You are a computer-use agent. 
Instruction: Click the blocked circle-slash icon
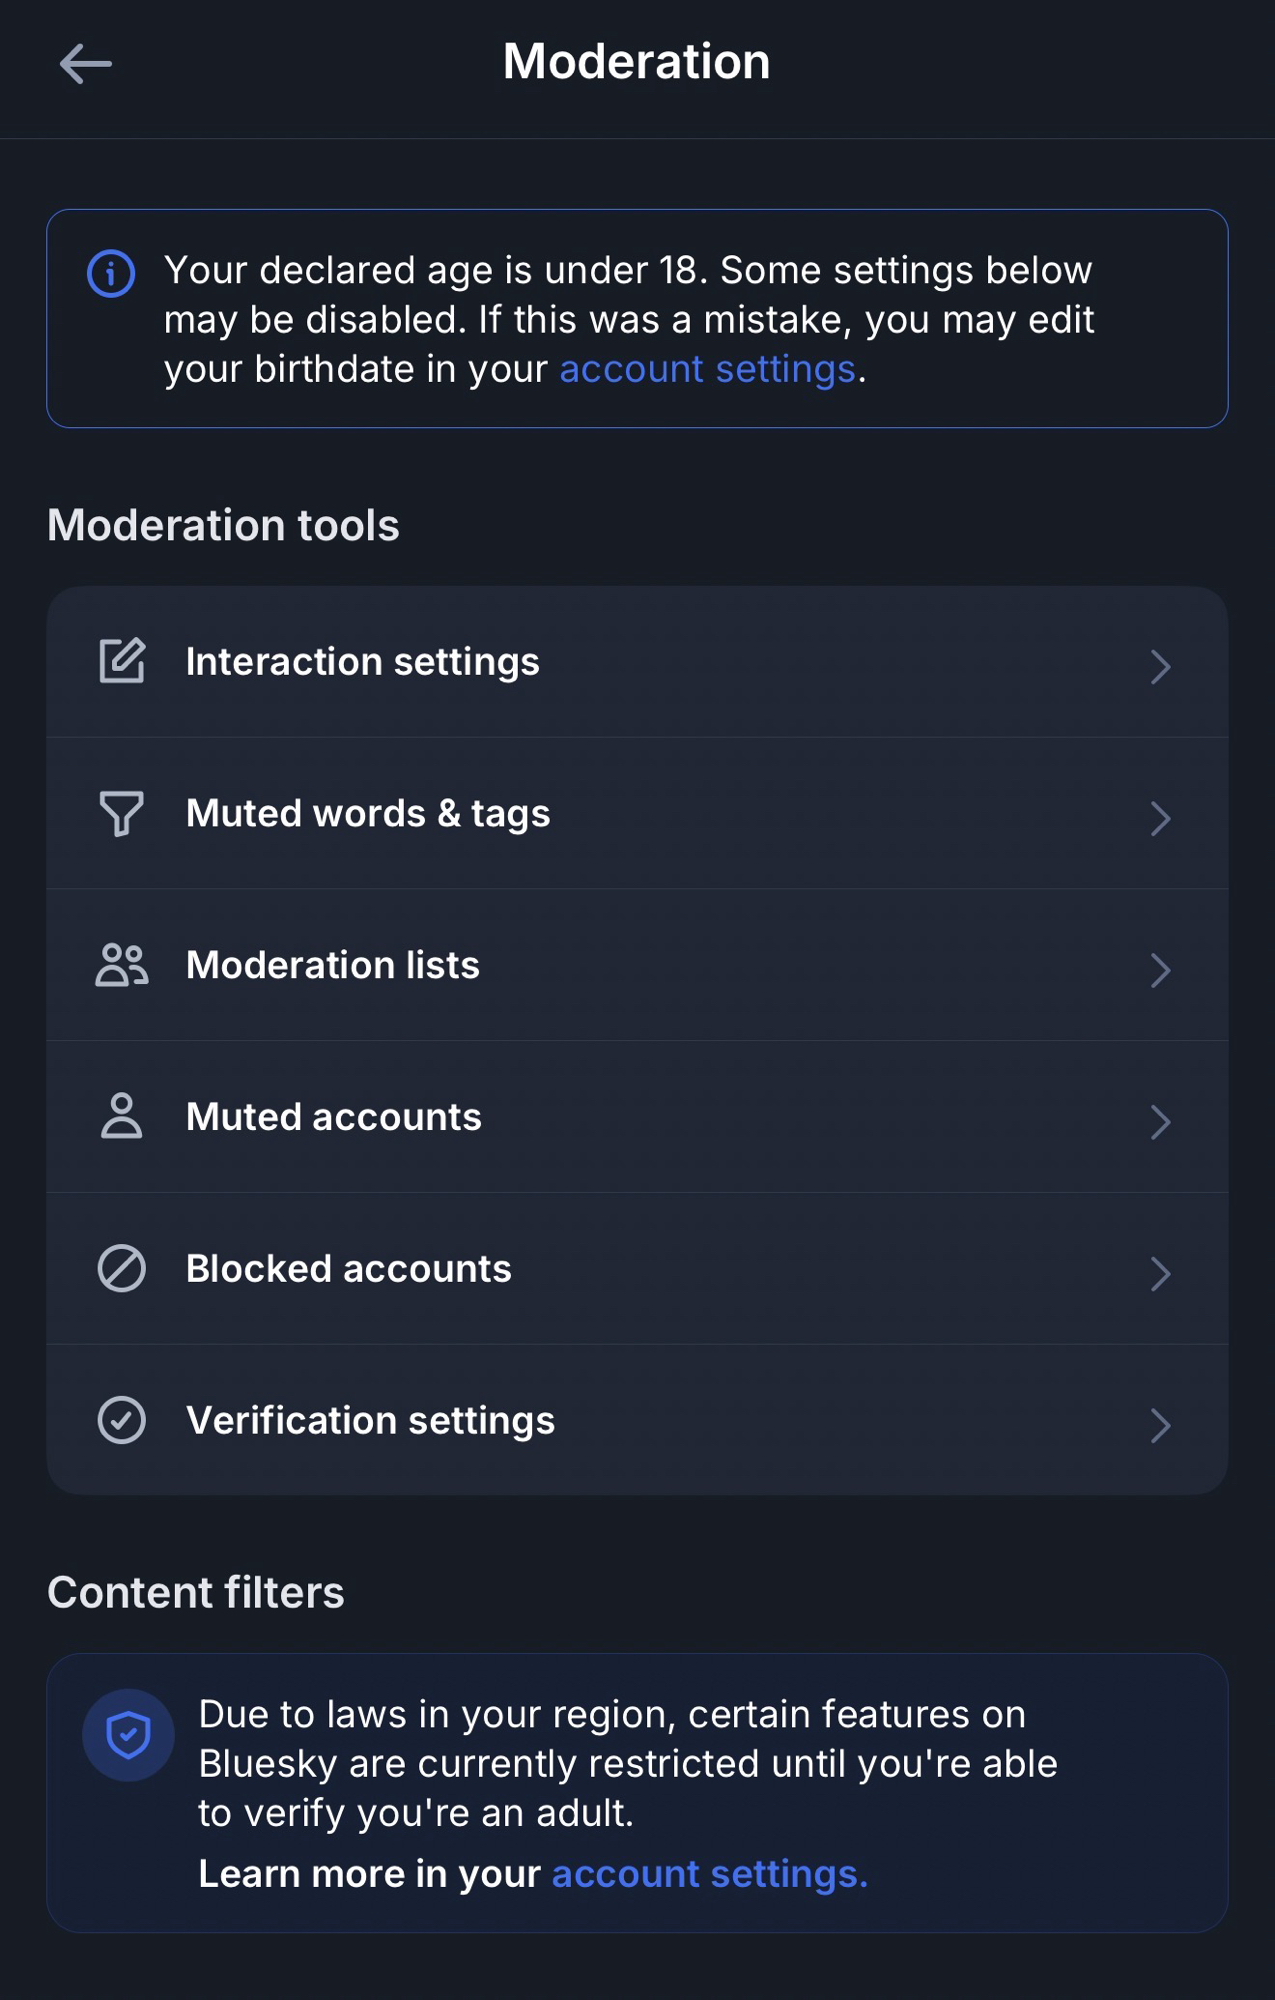point(122,1268)
